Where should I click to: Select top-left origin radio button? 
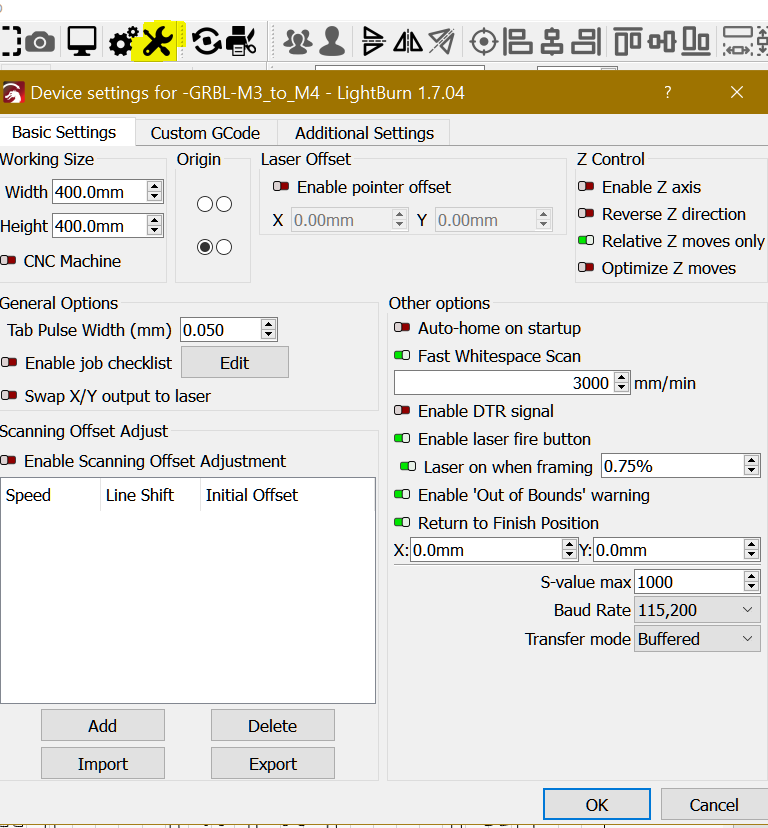[x=205, y=204]
